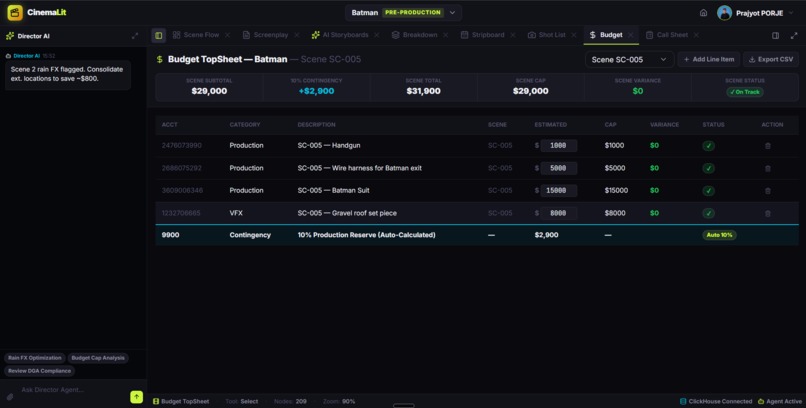
Task: Close the Call Sheet tab
Action: coord(696,35)
